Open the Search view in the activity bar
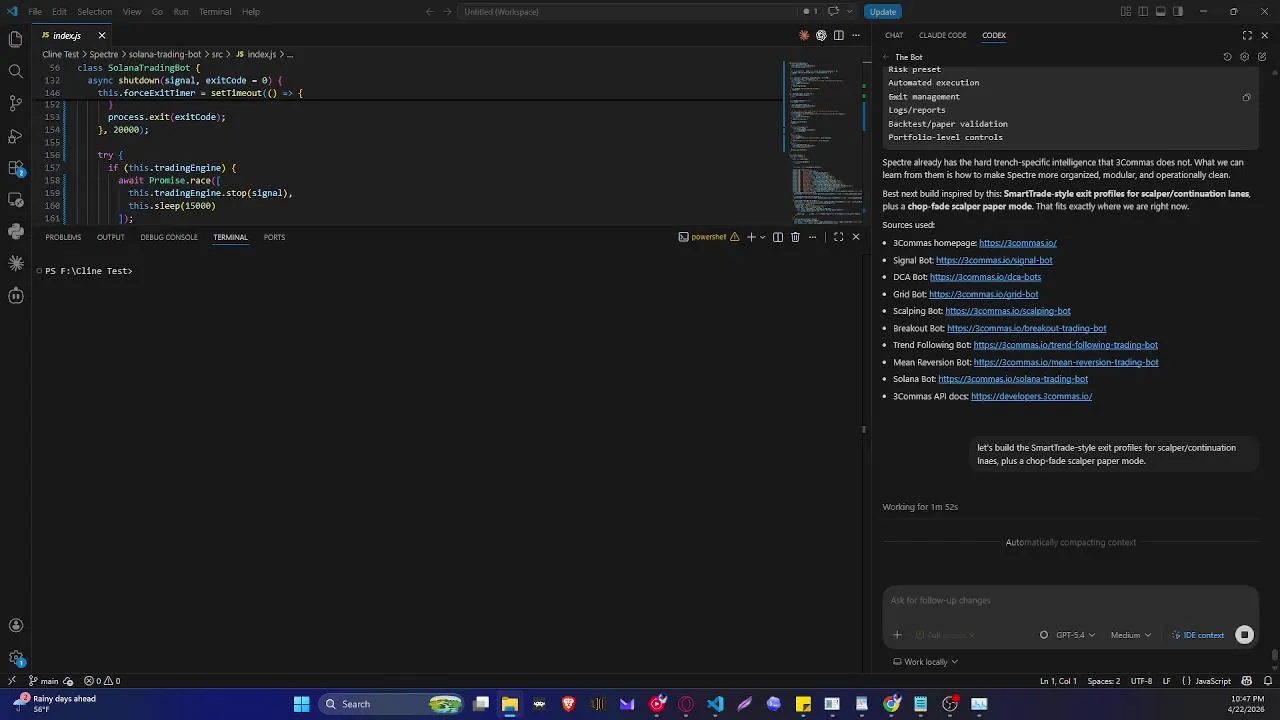This screenshot has width=1280, height=720. [15, 71]
